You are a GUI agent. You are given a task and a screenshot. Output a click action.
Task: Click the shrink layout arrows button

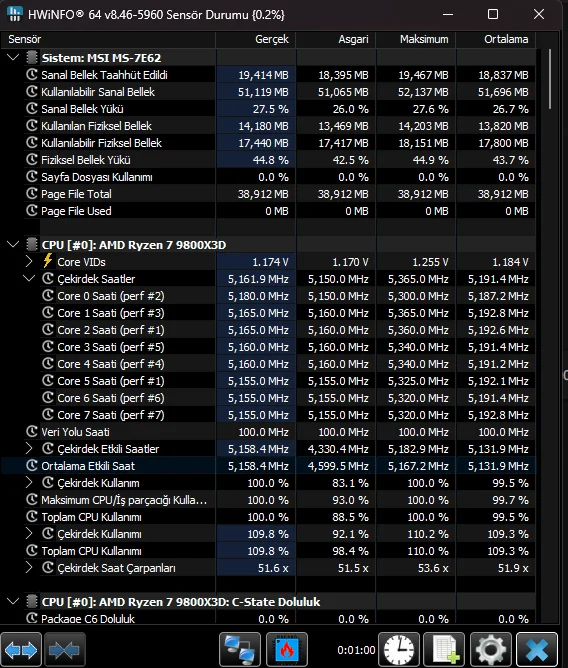(65, 650)
